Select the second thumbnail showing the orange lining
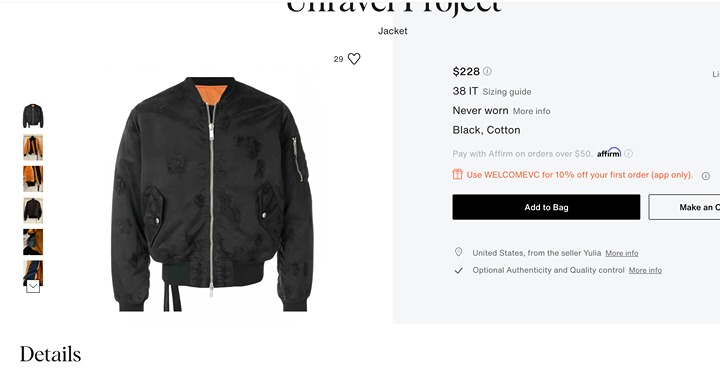This screenshot has width=720, height=371. point(33,147)
